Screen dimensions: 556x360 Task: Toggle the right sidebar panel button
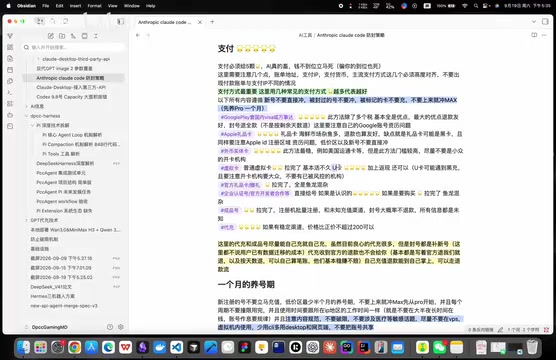[545, 22]
